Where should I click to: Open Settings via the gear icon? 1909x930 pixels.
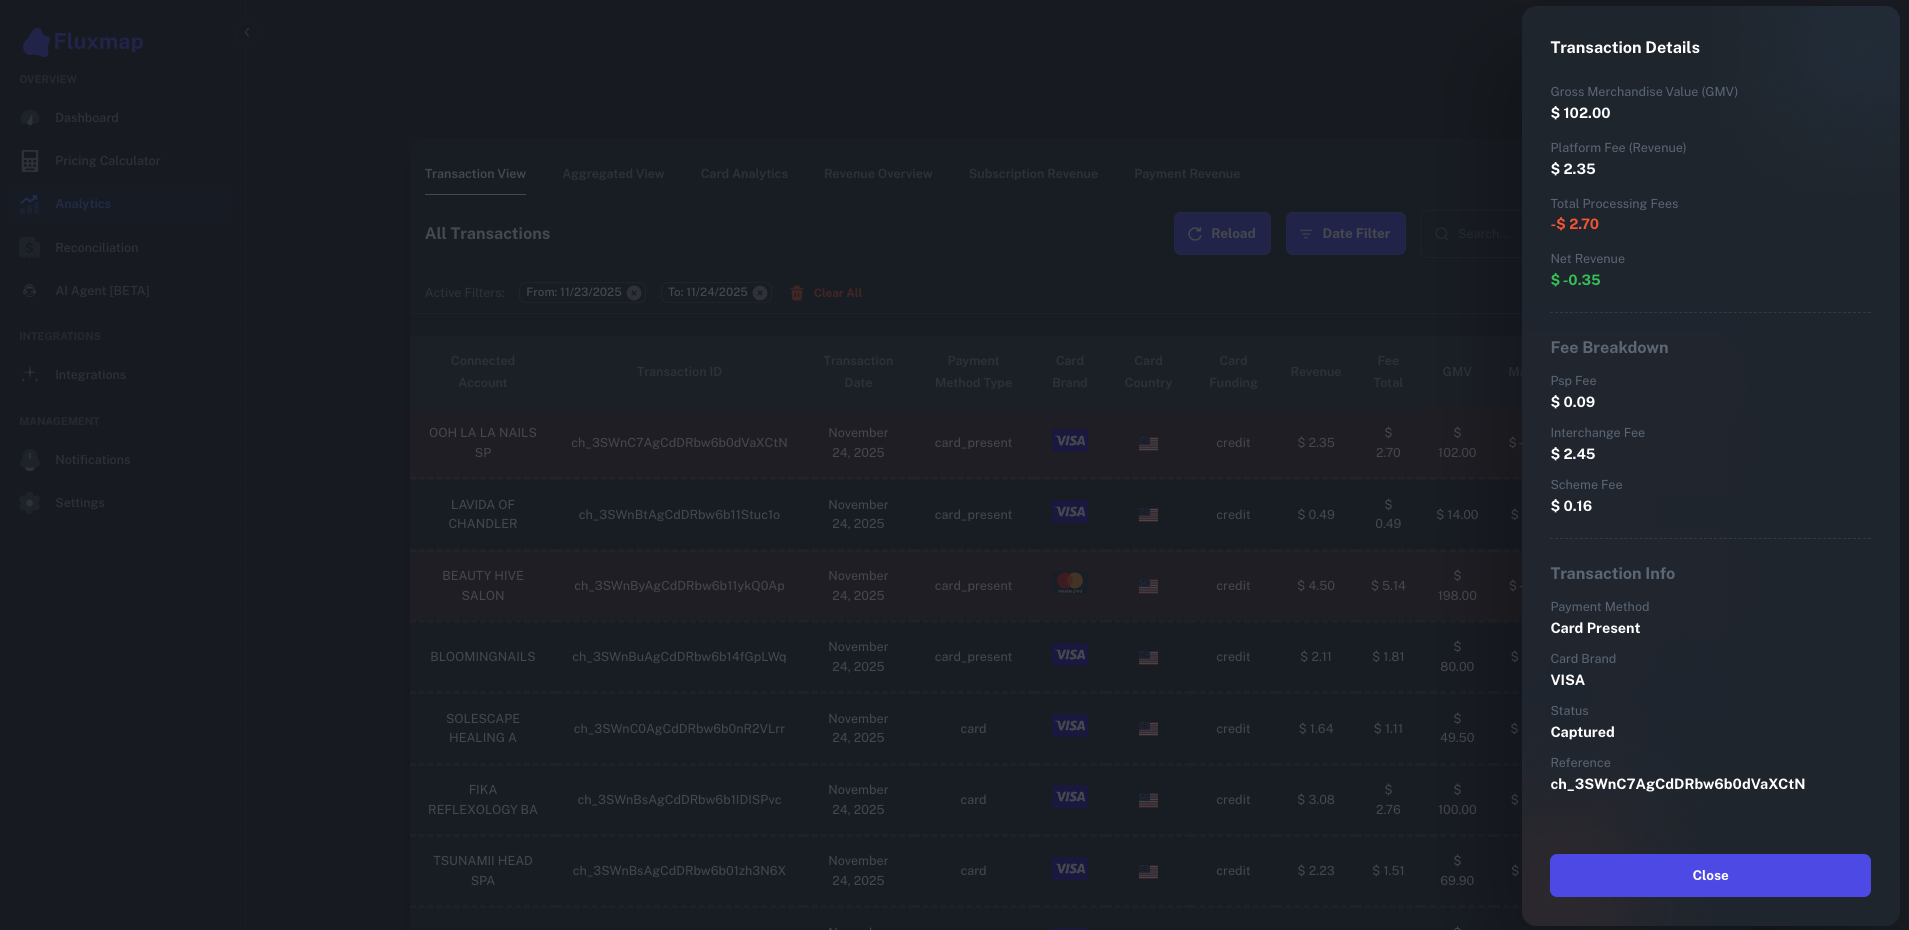coord(30,503)
